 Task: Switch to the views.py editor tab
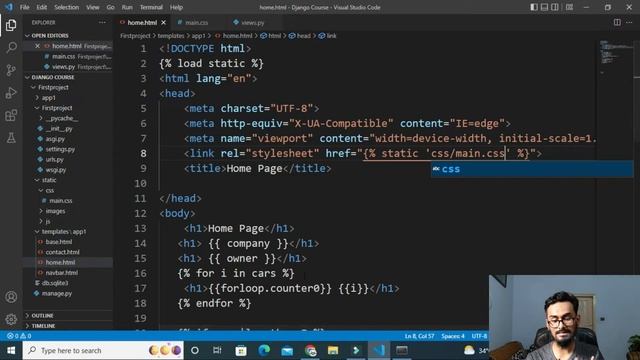click(x=252, y=23)
